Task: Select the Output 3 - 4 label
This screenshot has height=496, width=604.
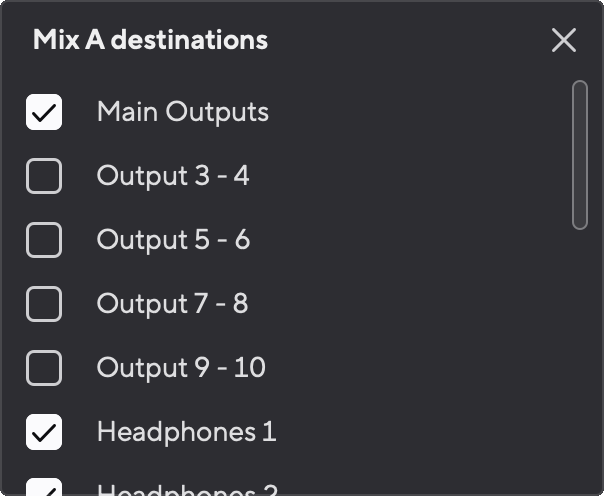Action: (x=173, y=176)
